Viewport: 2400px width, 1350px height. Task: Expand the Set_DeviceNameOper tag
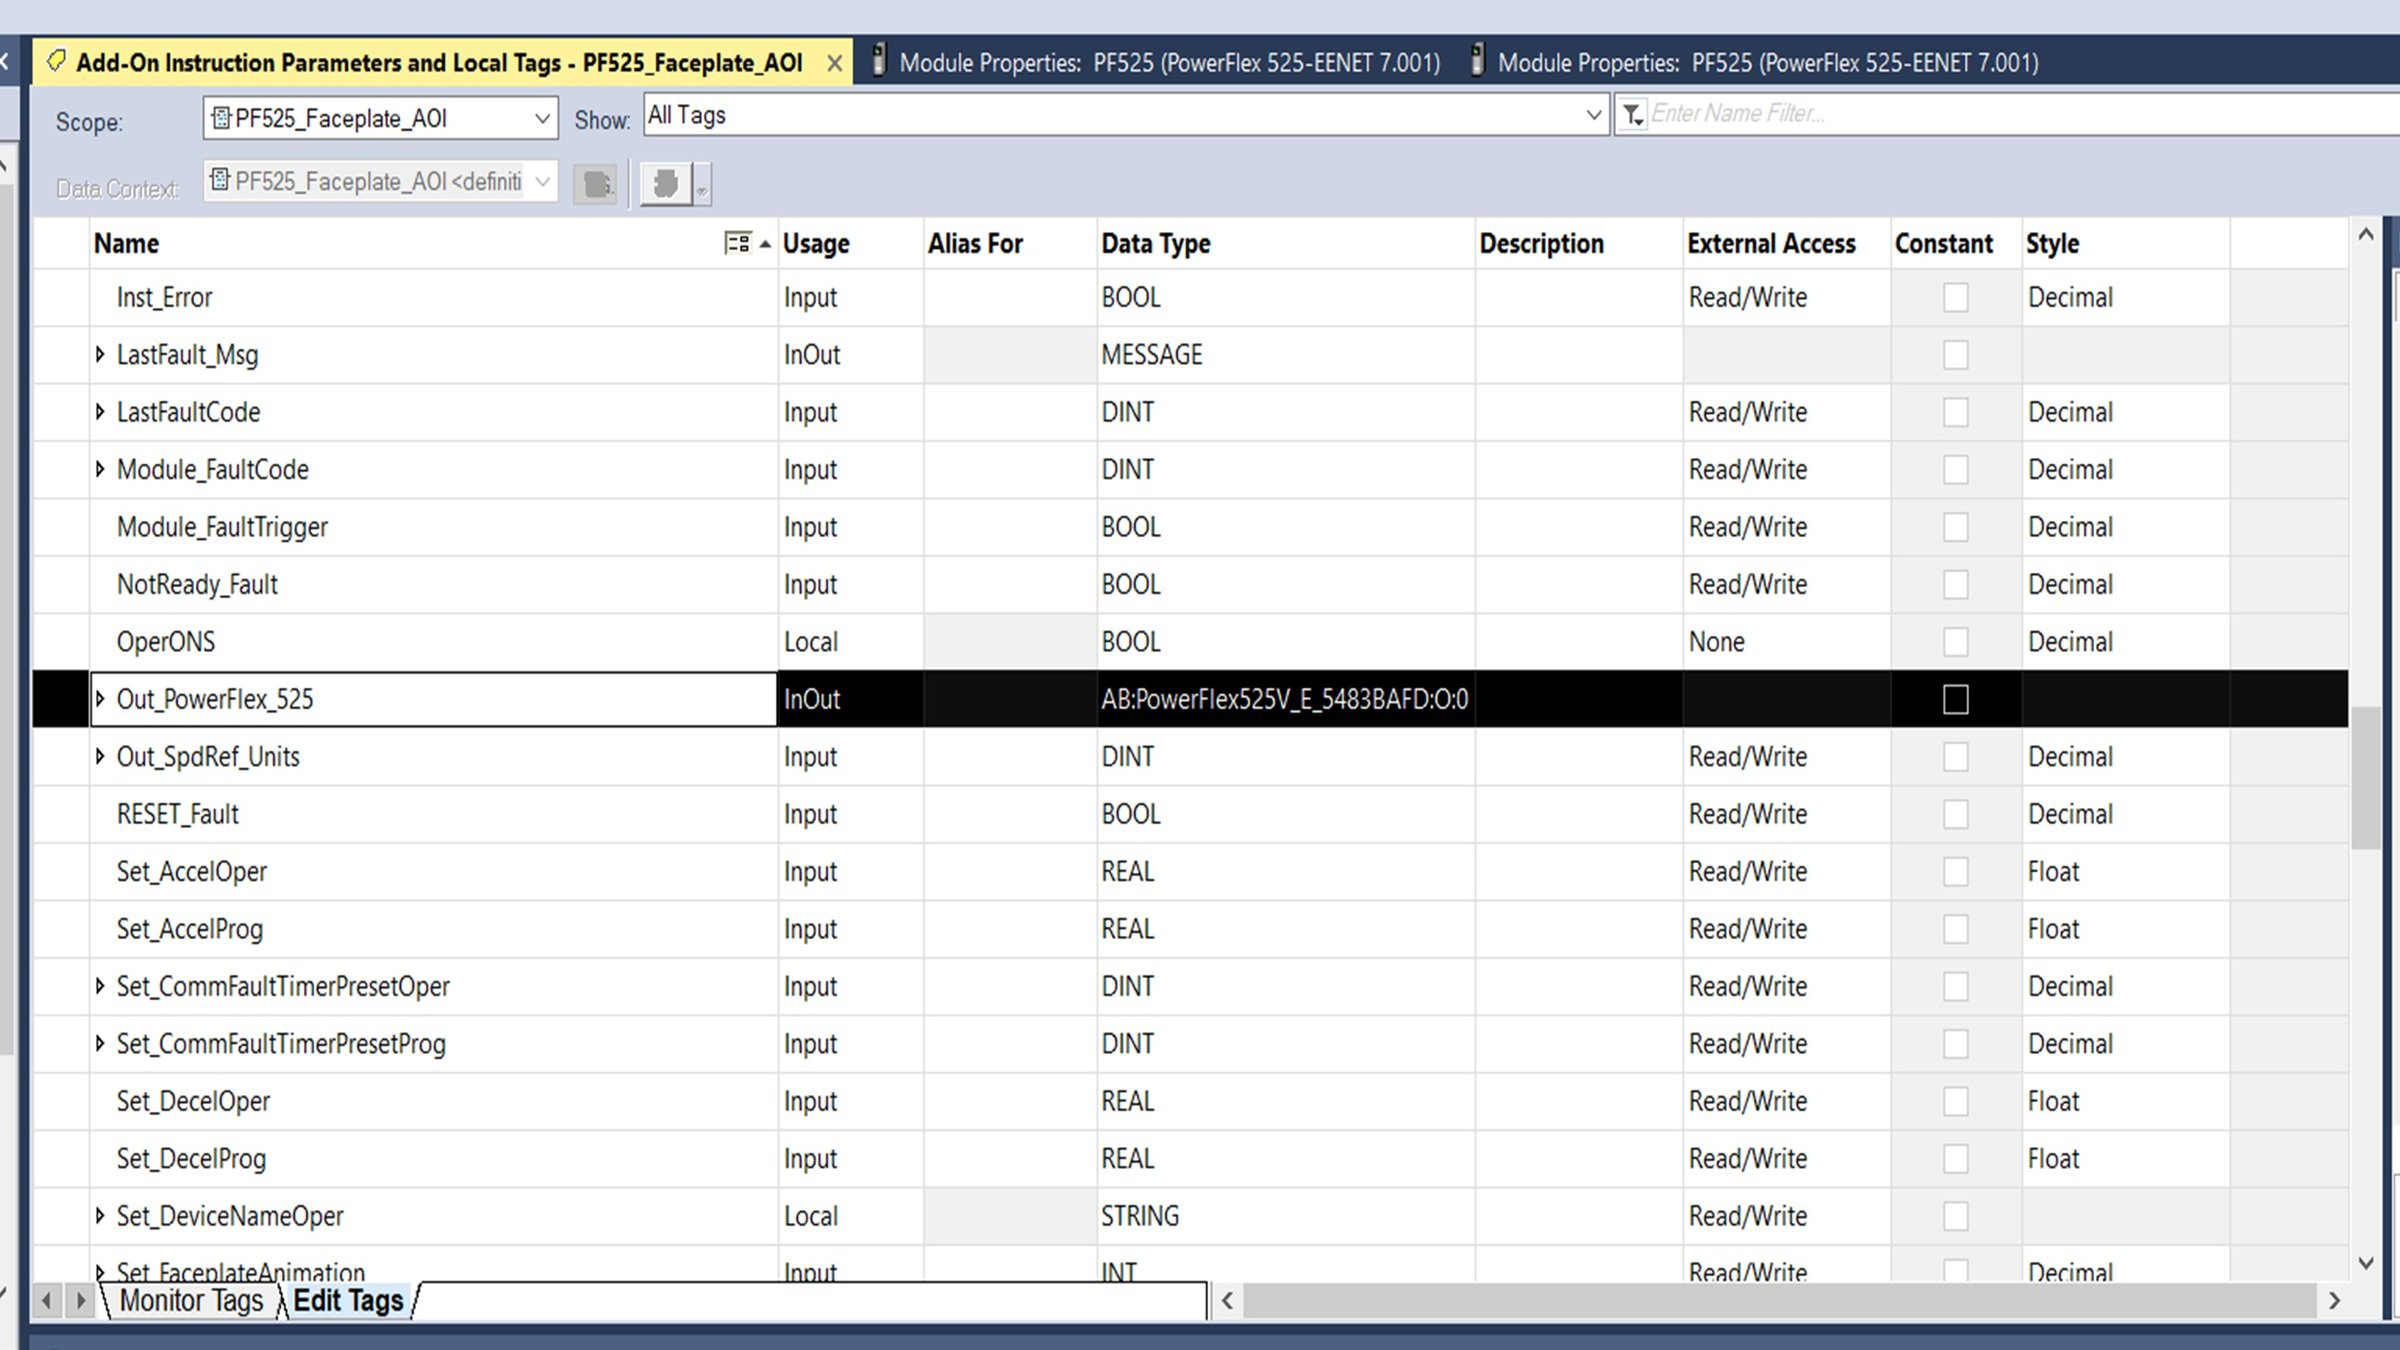[x=100, y=1215]
